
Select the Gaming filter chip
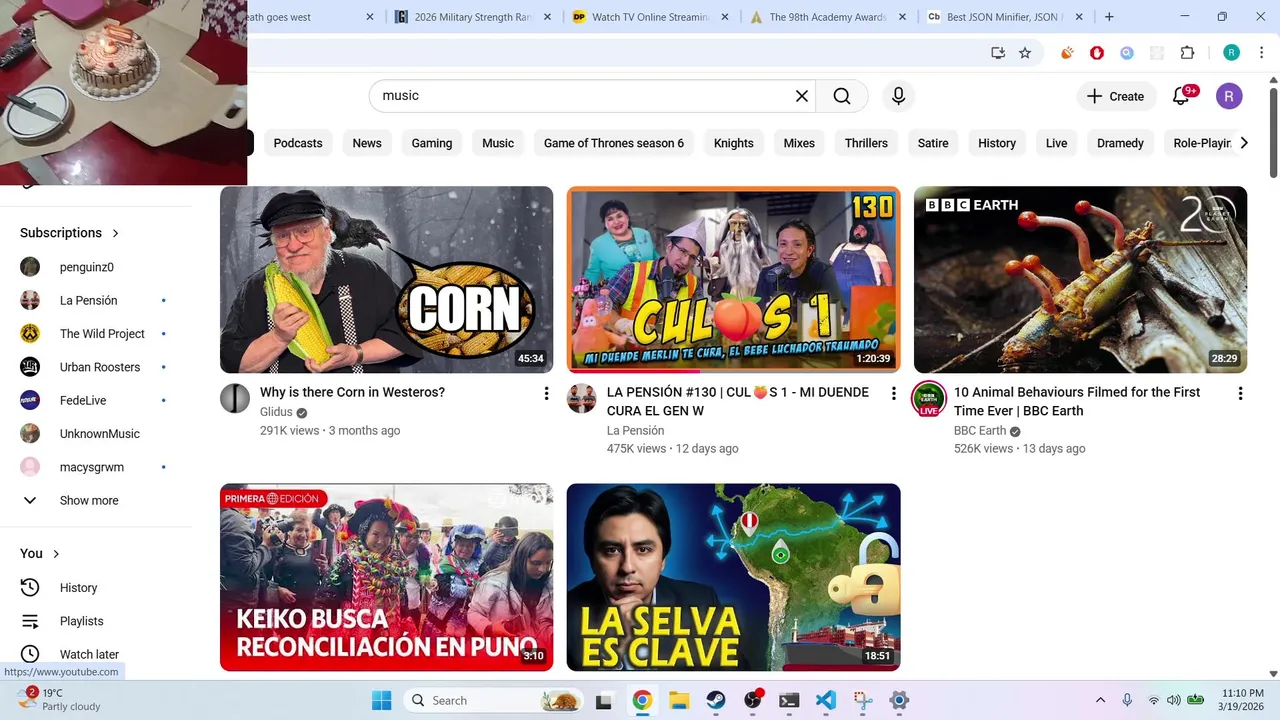click(432, 143)
